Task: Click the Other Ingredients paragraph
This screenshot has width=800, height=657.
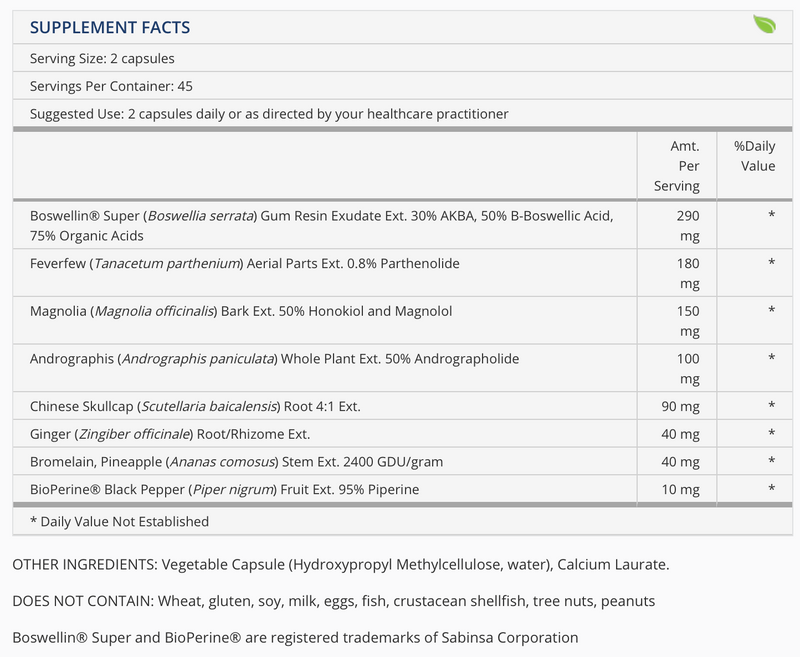Action: [x=340, y=565]
